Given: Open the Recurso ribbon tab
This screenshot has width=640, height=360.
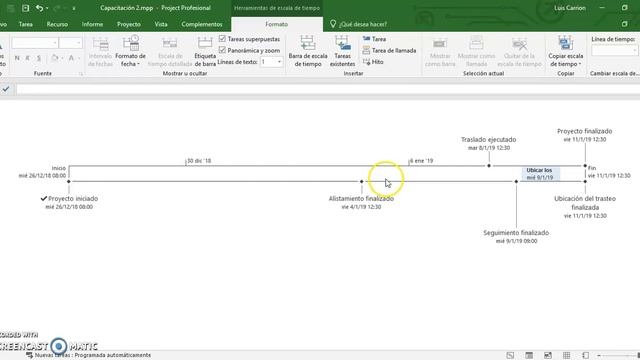Looking at the screenshot, I should click(x=57, y=24).
